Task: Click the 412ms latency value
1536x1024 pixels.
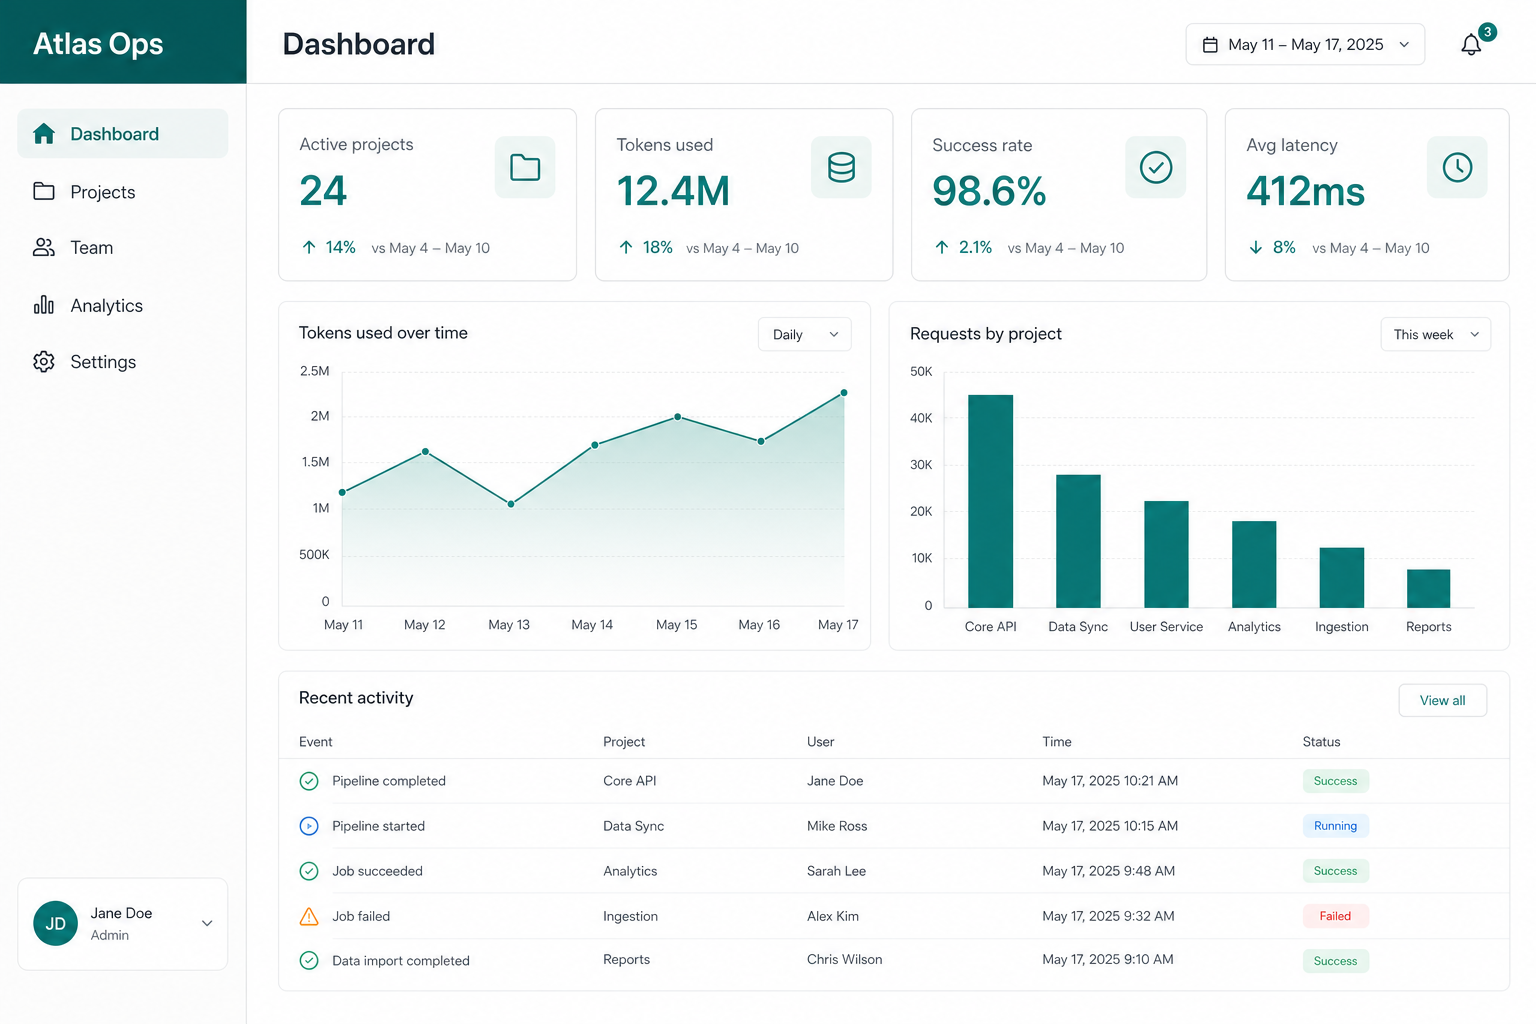Action: 1305,191
